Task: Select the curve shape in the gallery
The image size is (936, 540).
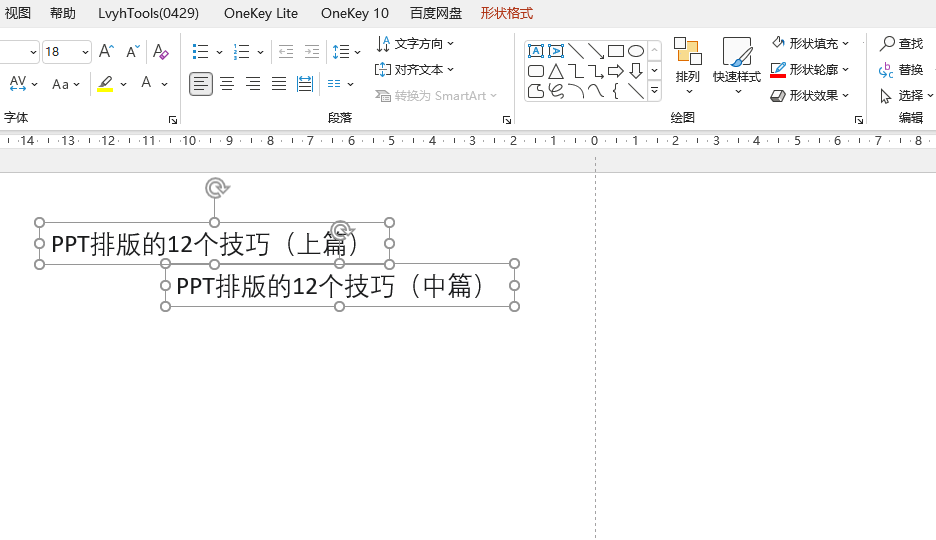Action: pos(596,91)
